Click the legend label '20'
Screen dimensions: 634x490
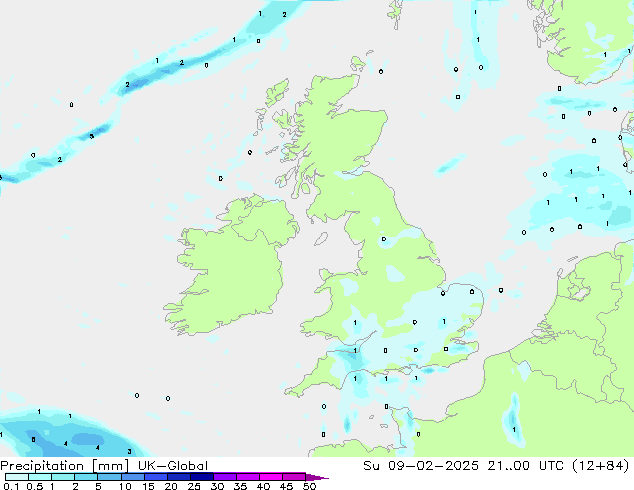[171, 486]
